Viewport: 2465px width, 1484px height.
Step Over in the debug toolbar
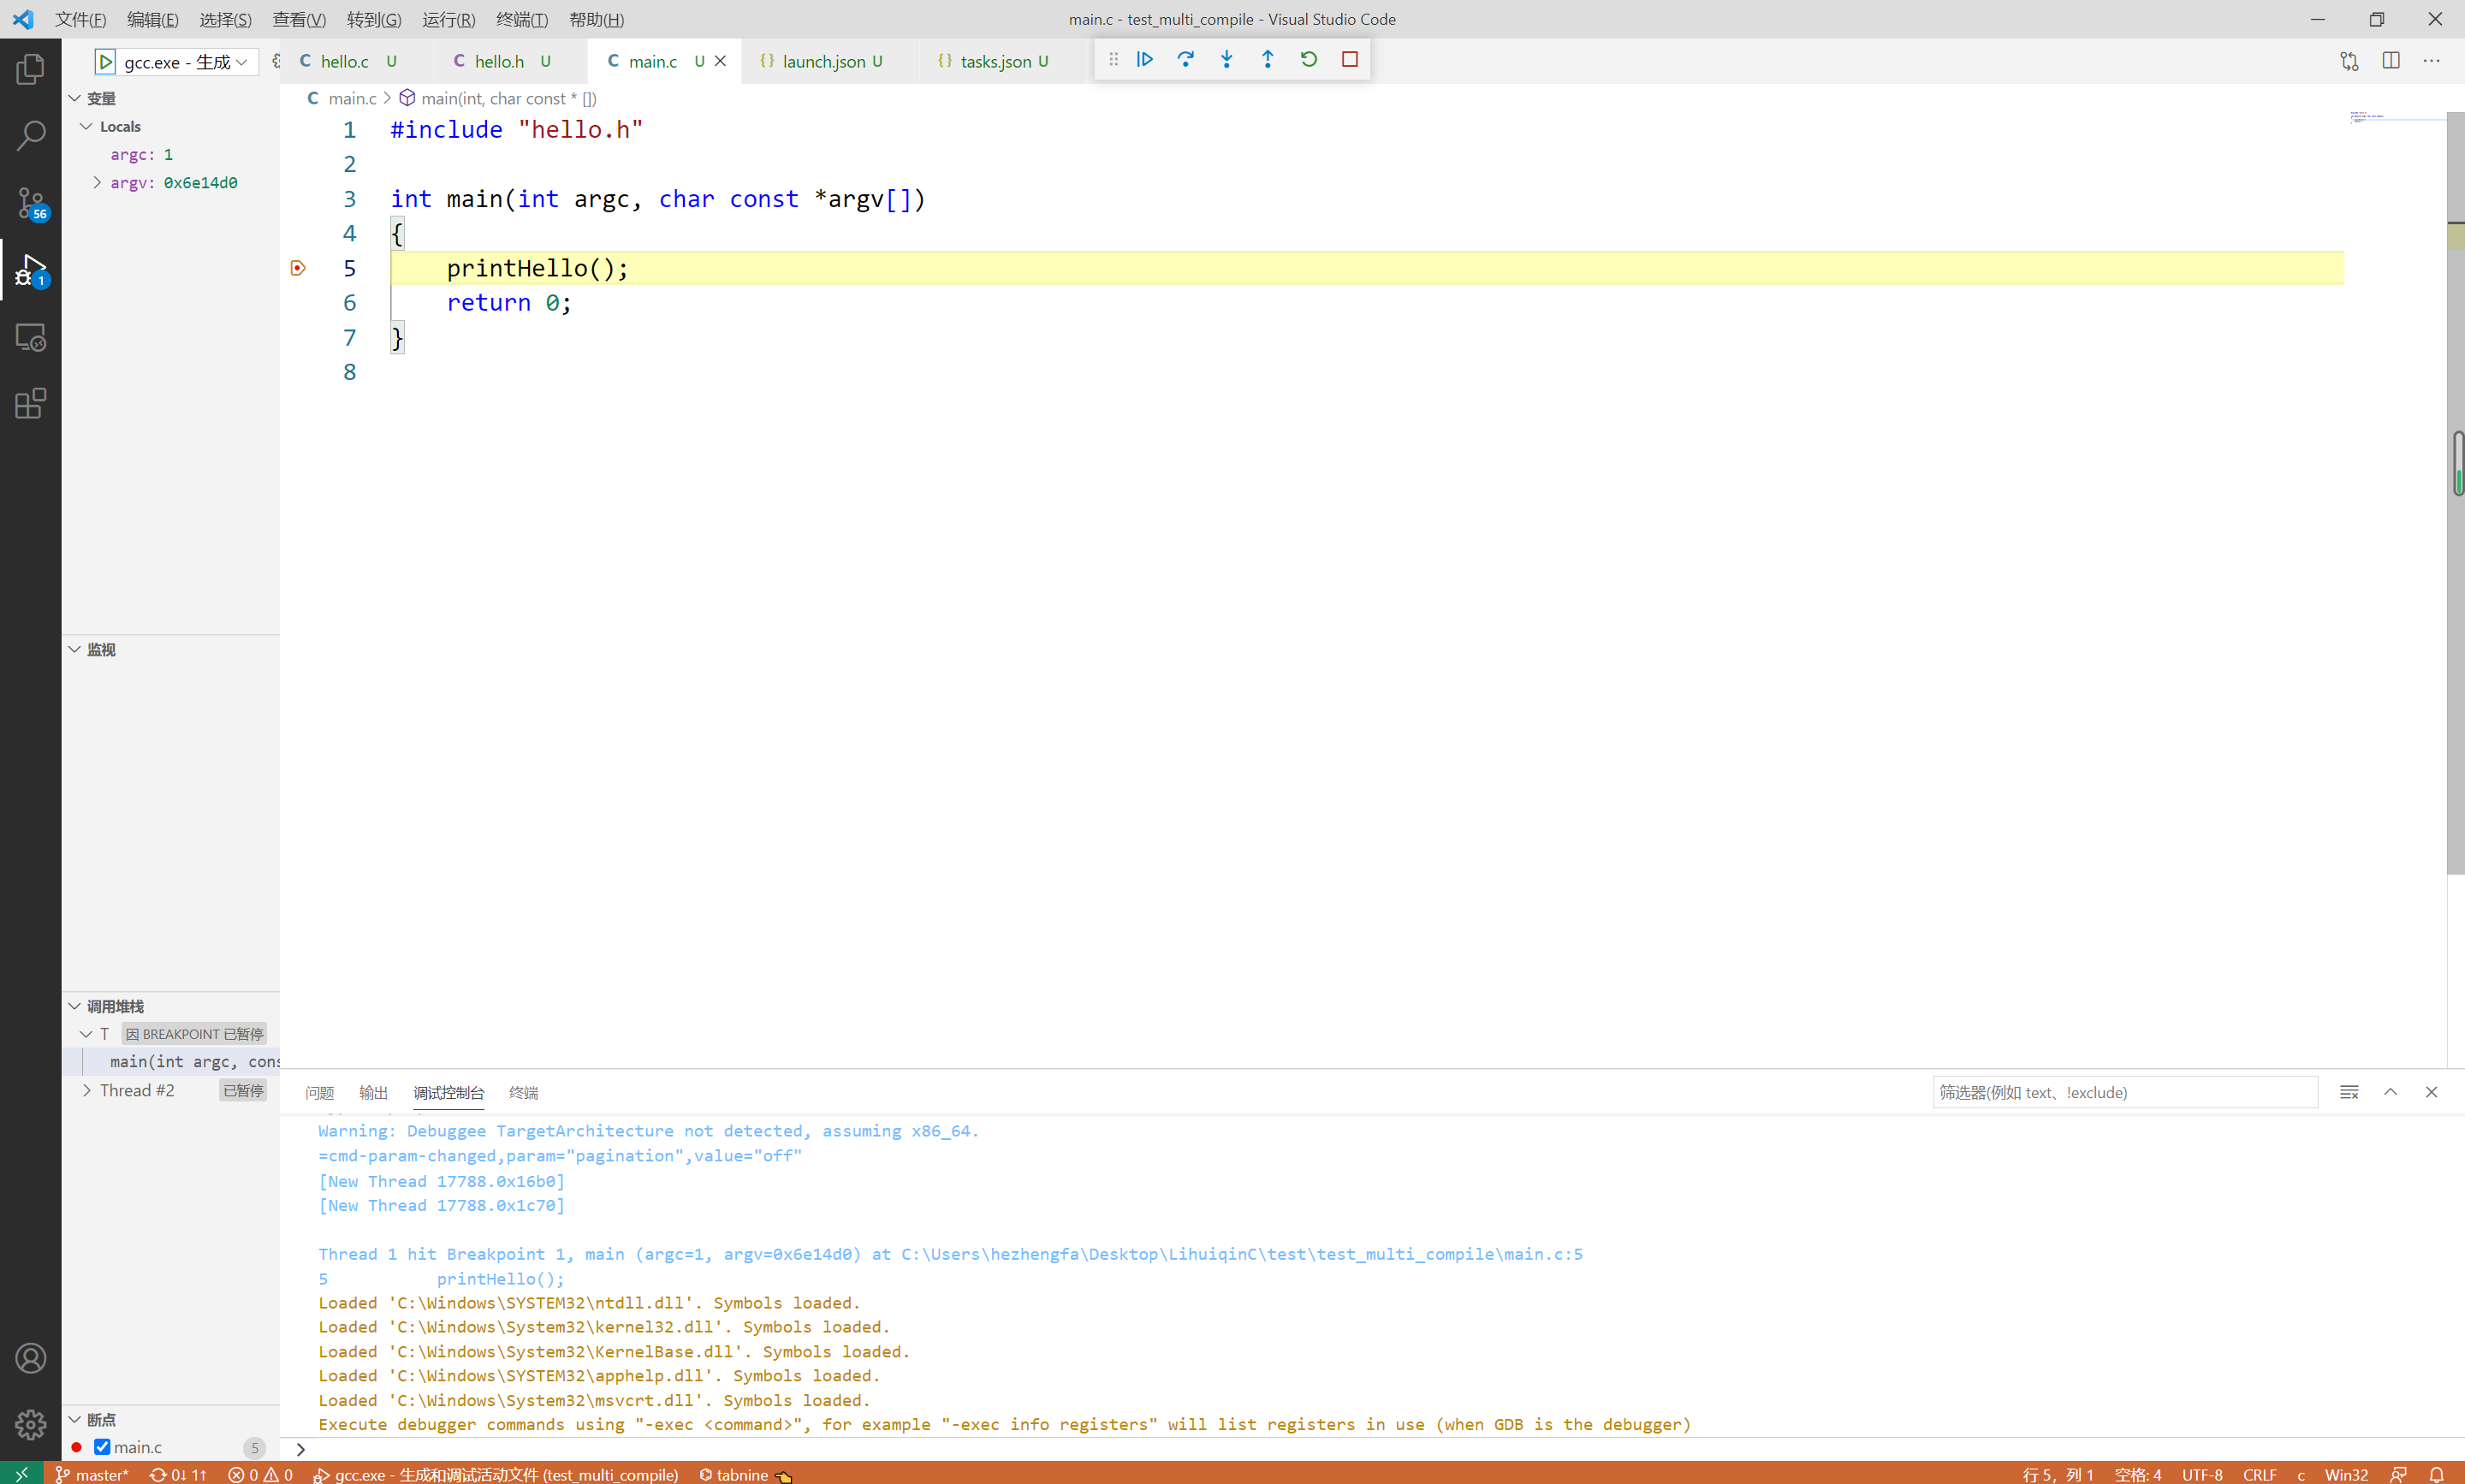click(x=1186, y=59)
